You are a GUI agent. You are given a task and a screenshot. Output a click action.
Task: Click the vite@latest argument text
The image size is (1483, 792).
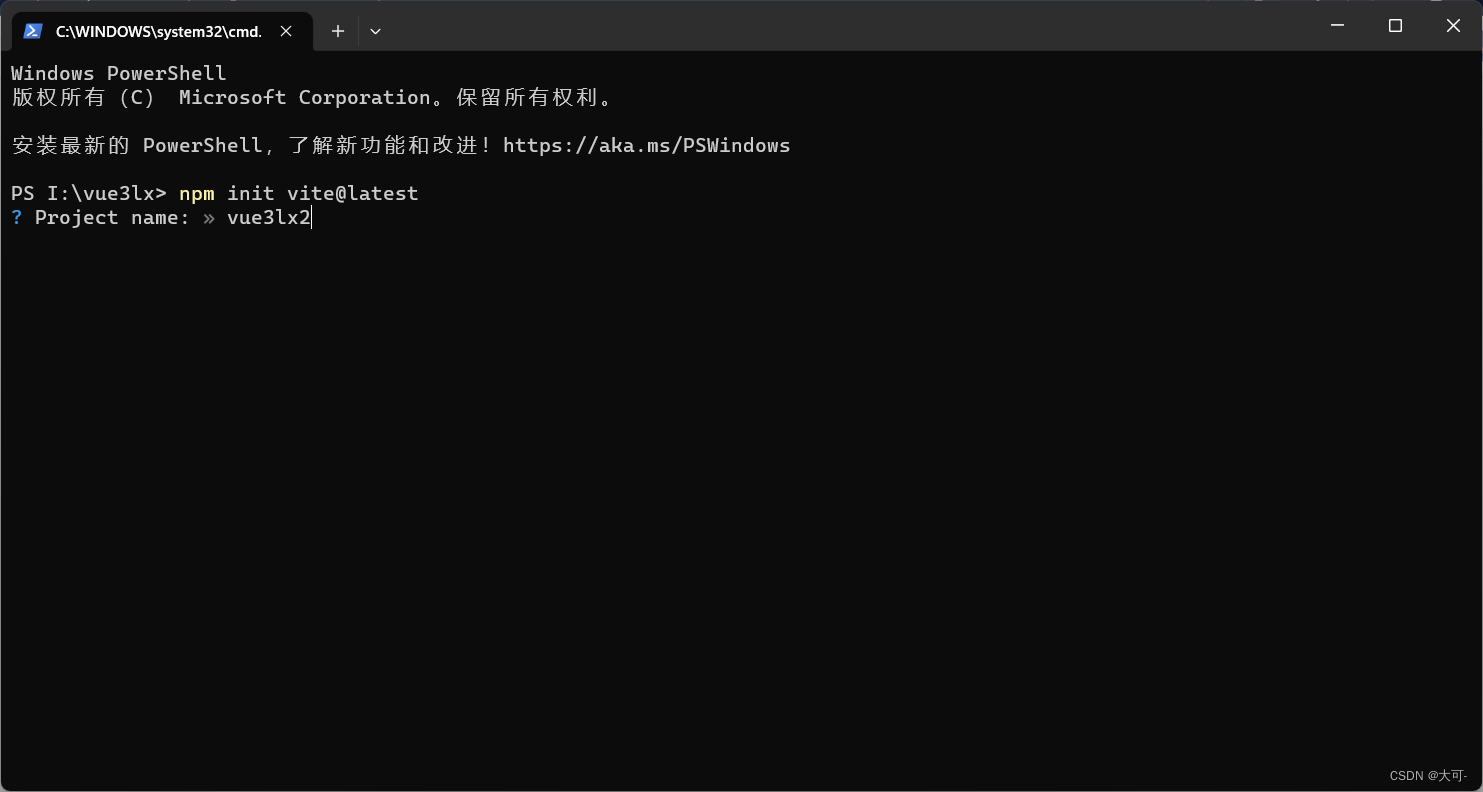pos(353,193)
